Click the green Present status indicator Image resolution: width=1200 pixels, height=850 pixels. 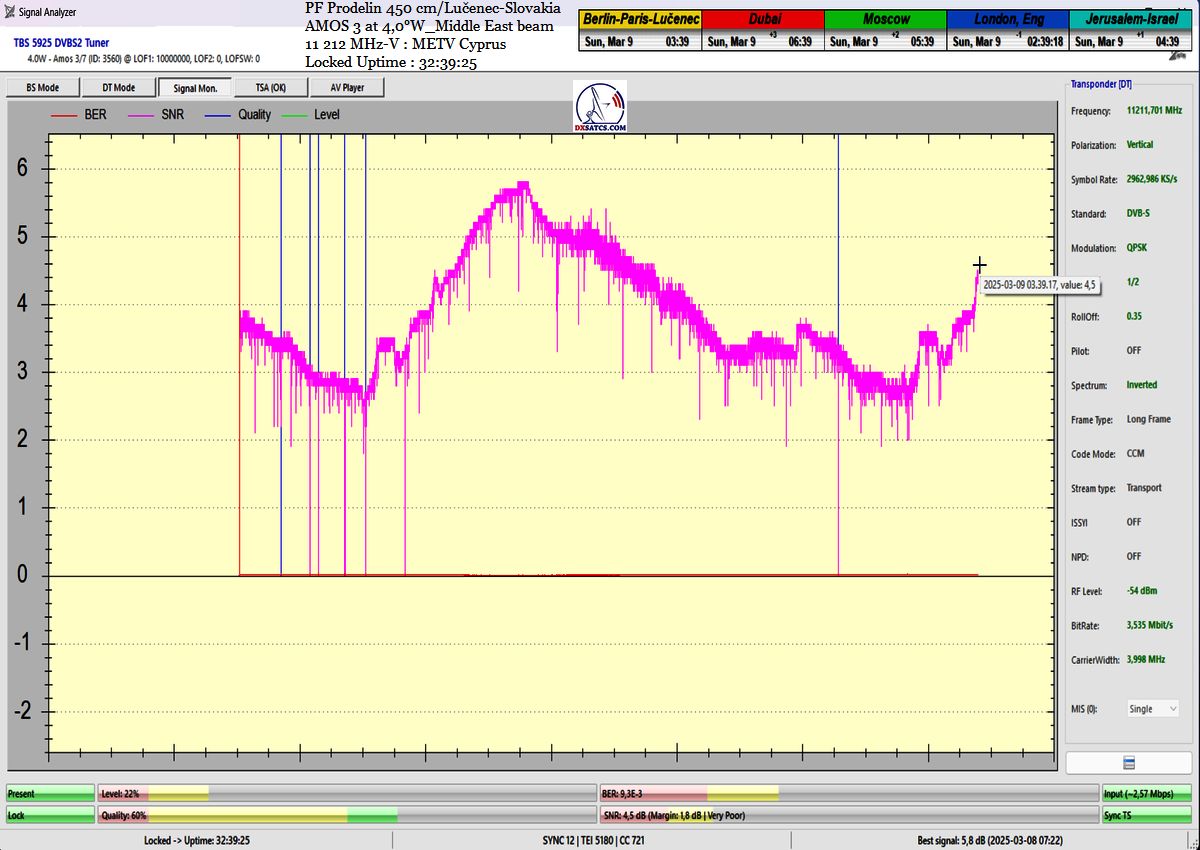pyautogui.click(x=50, y=793)
